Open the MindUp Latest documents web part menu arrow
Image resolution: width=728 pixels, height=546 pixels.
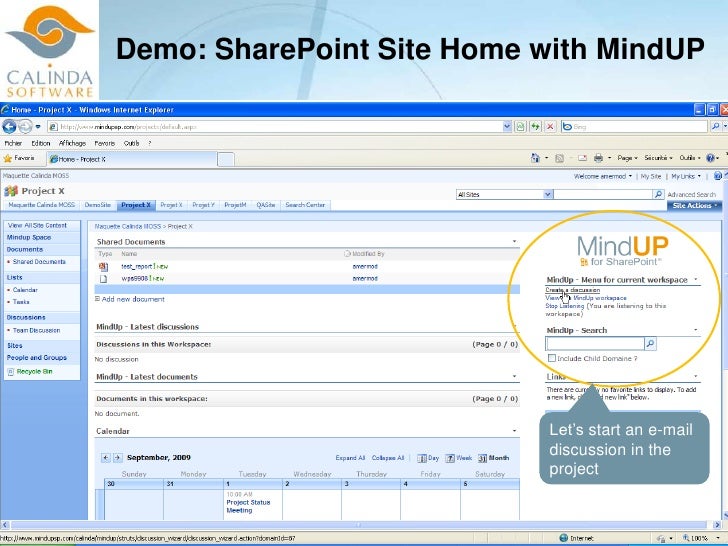(514, 377)
